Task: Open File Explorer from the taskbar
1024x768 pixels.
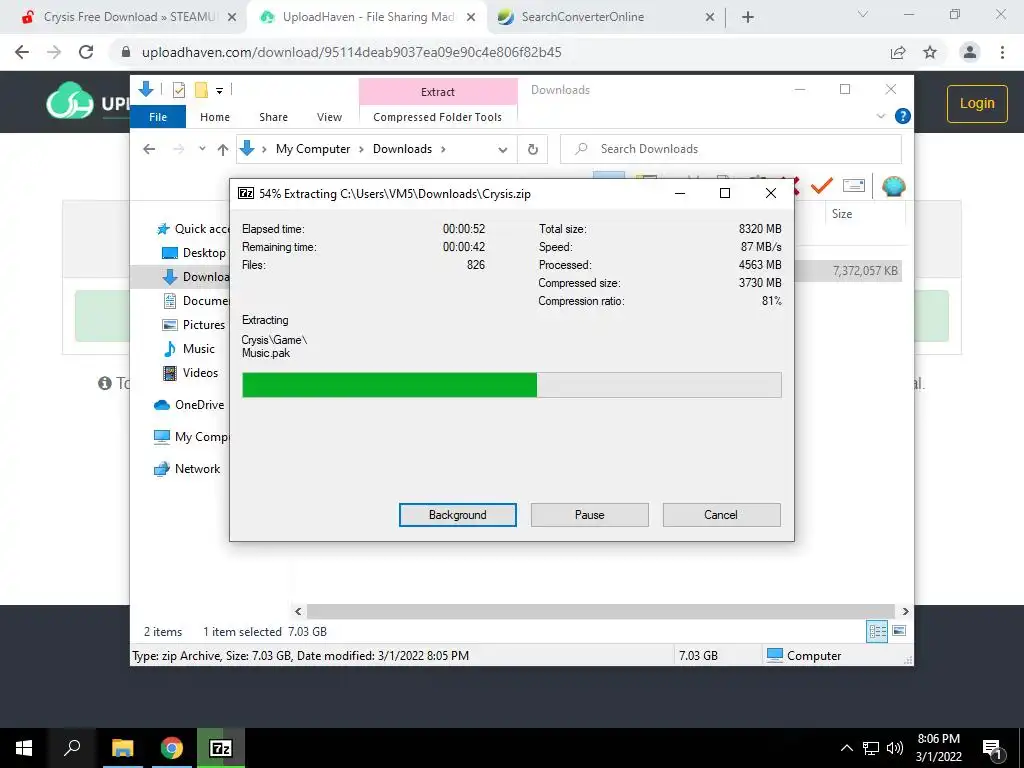Action: (122, 748)
